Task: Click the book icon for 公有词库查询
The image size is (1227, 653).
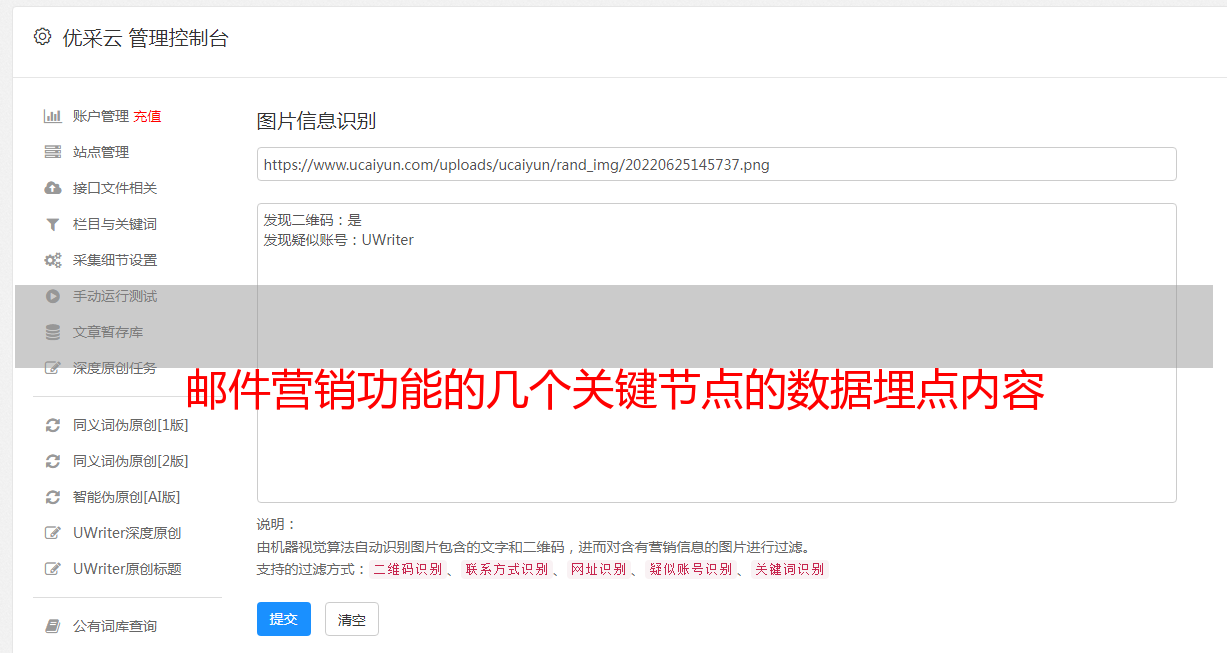Action: [53, 626]
